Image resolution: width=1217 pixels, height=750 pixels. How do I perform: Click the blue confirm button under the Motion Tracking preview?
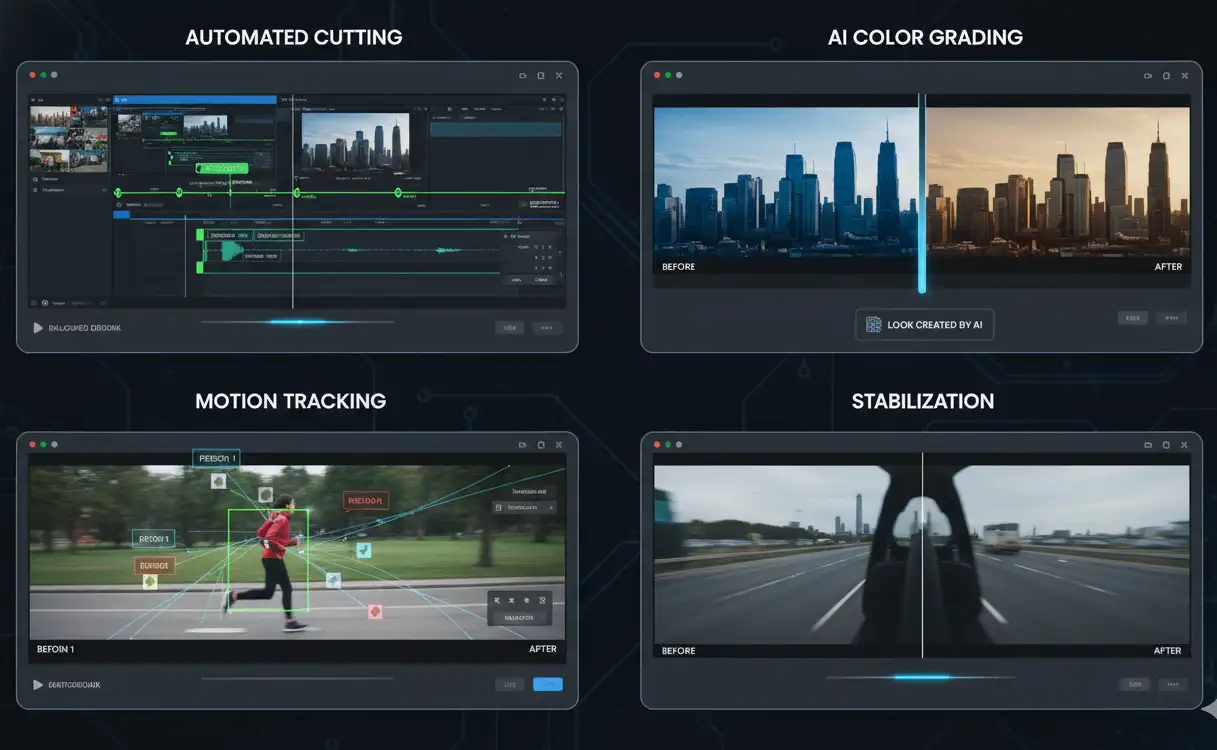[548, 684]
